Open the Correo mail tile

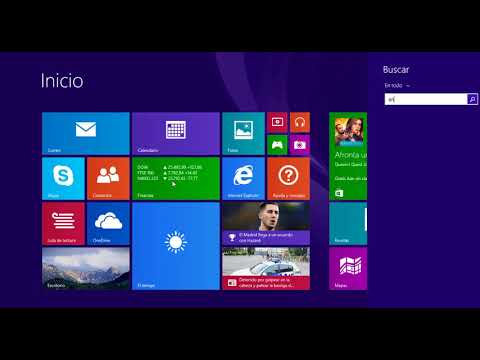(x=86, y=133)
